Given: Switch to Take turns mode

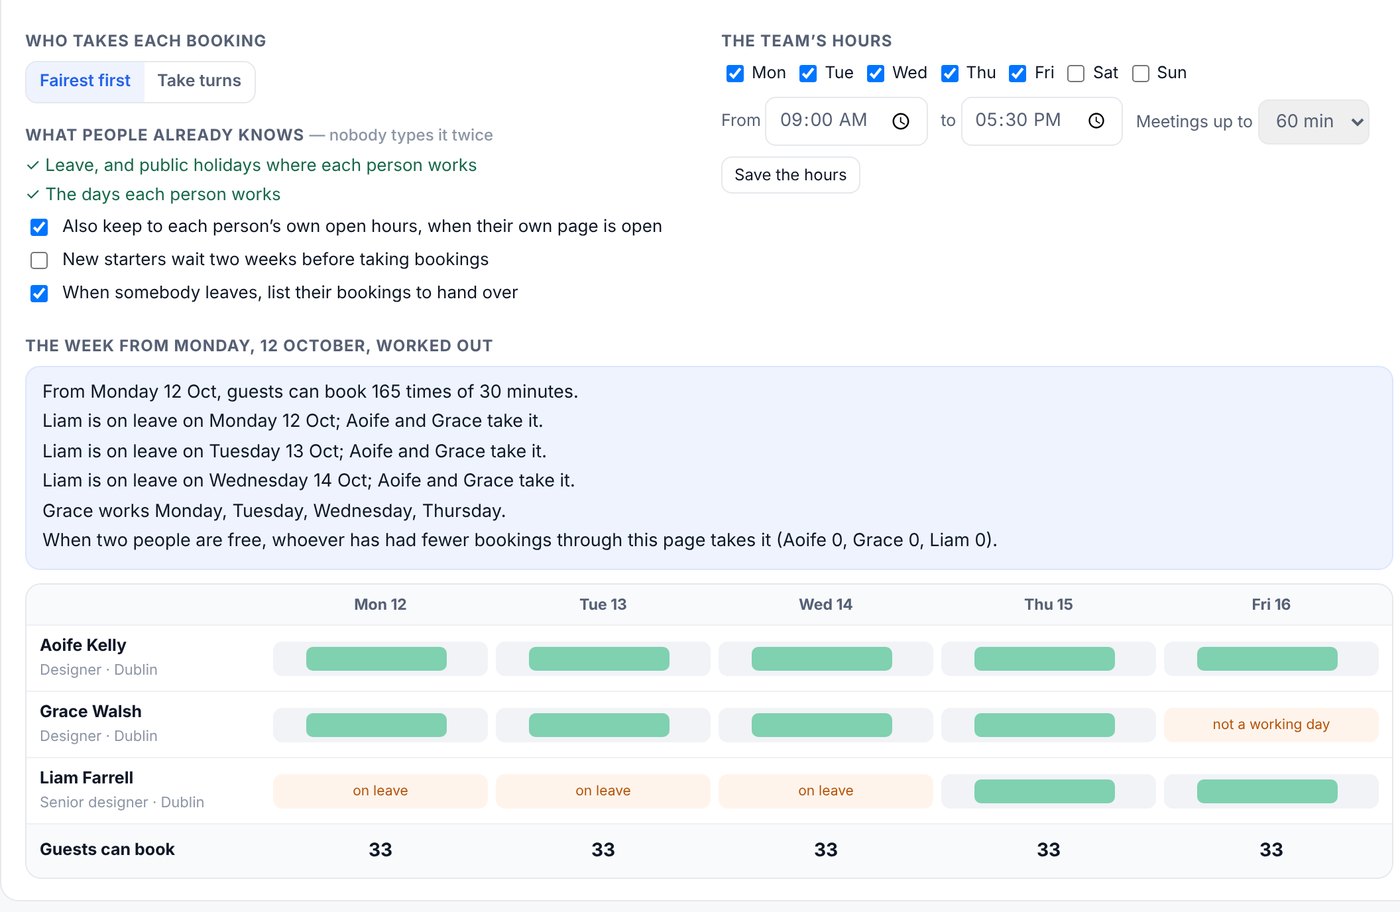Looking at the screenshot, I should coord(199,81).
